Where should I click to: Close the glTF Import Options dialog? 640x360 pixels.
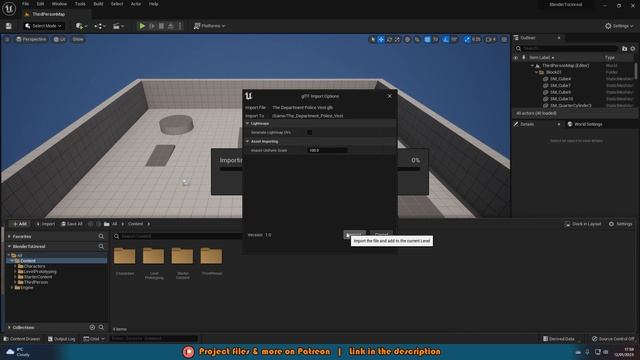389,96
